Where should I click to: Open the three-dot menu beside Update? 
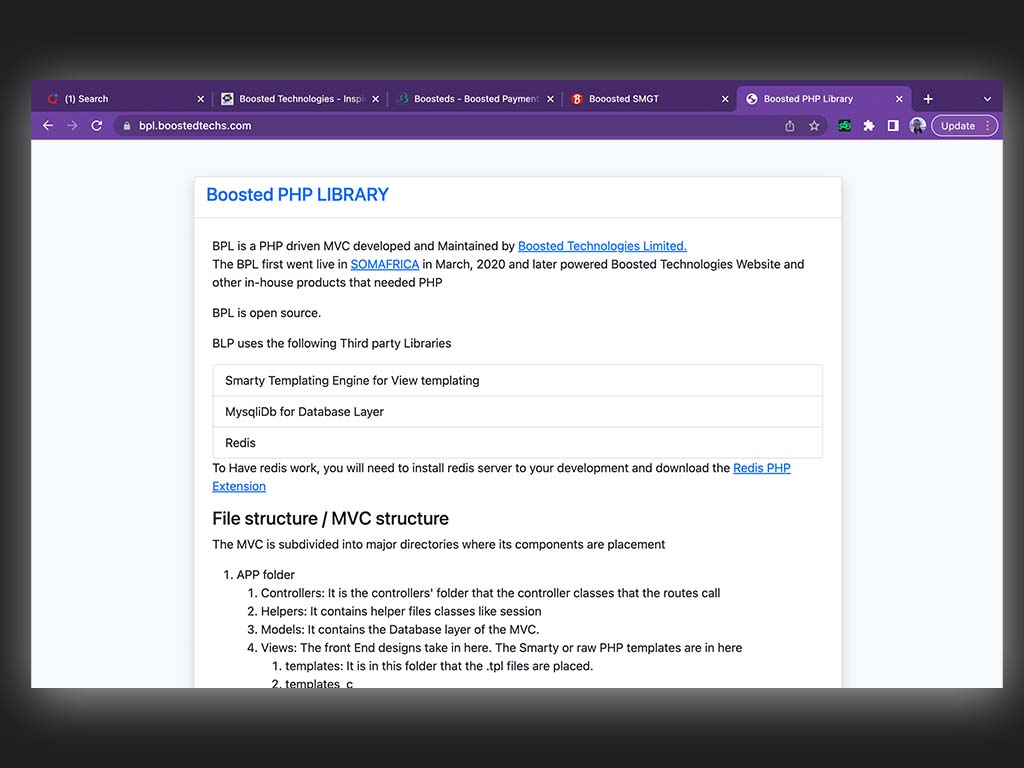(x=987, y=126)
